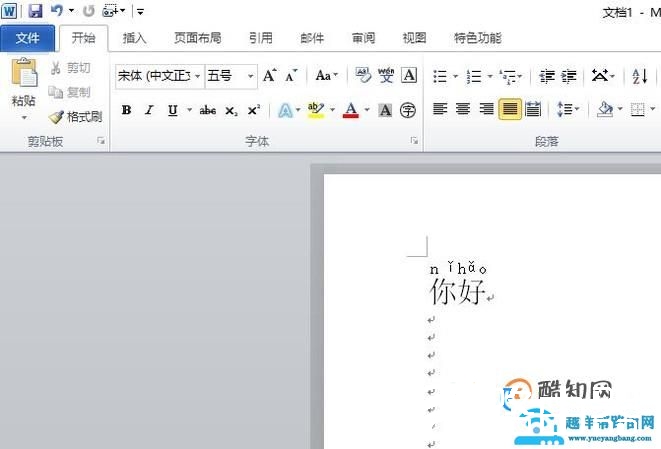
Task: Open the Change Case Aa menu
Action: click(327, 76)
